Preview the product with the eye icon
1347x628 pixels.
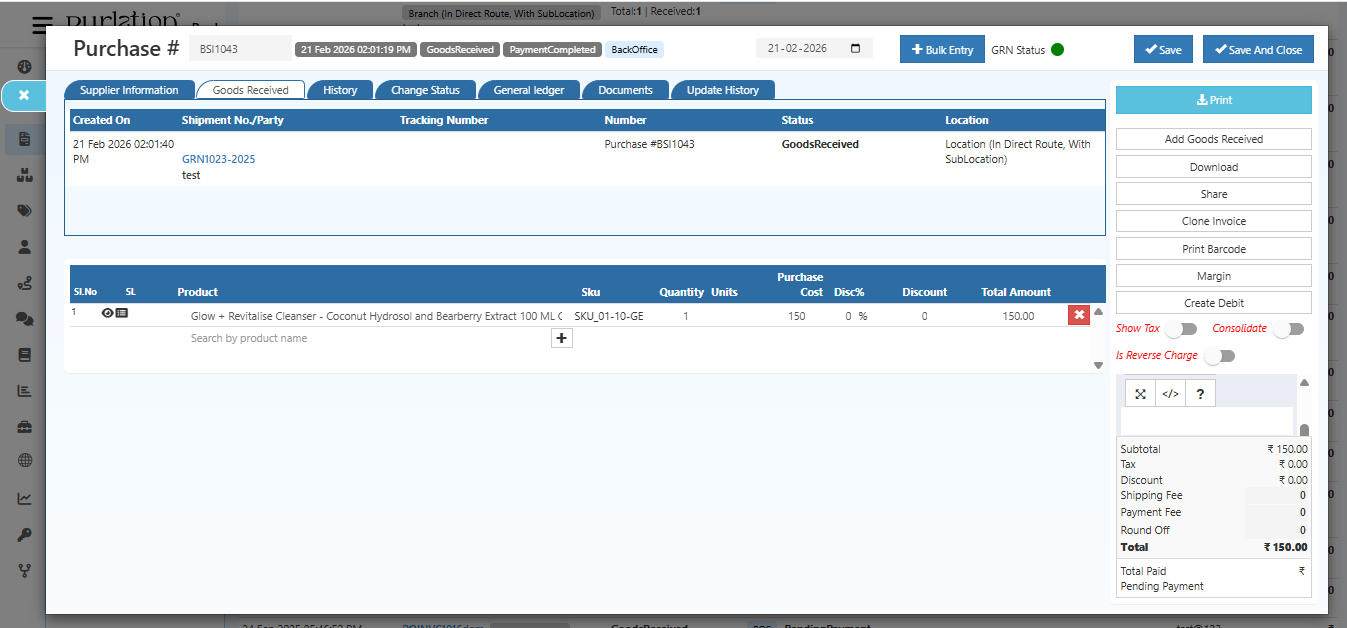(x=108, y=313)
